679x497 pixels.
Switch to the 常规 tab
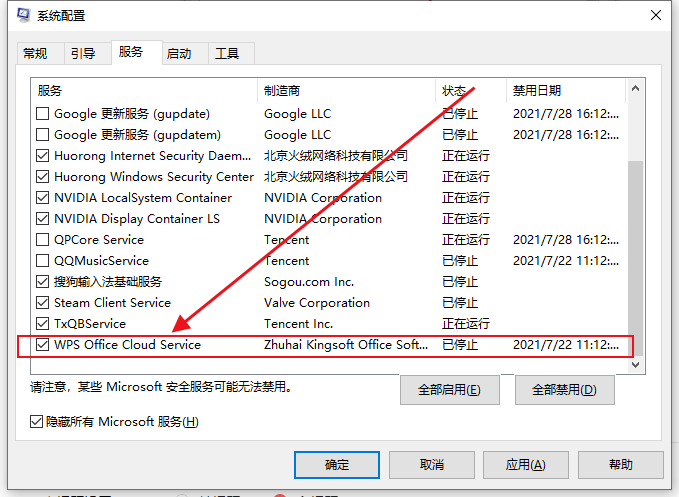click(x=41, y=53)
